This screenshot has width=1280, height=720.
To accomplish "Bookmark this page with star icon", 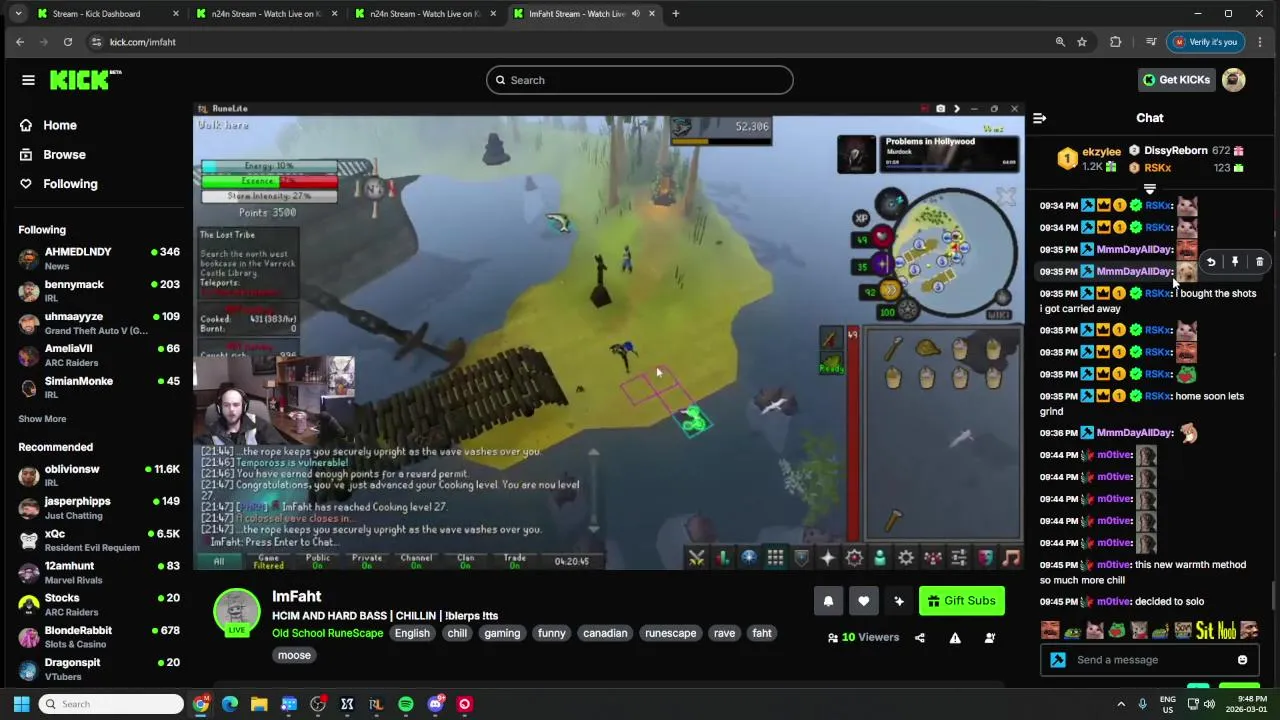I will (x=1082, y=42).
